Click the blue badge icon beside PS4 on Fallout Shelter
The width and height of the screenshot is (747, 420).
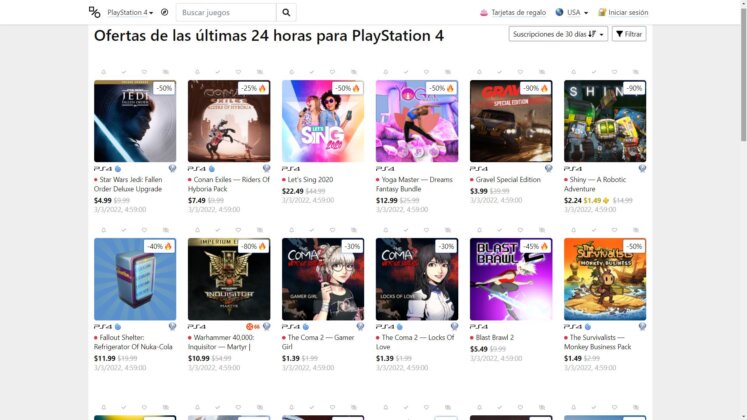click(118, 327)
